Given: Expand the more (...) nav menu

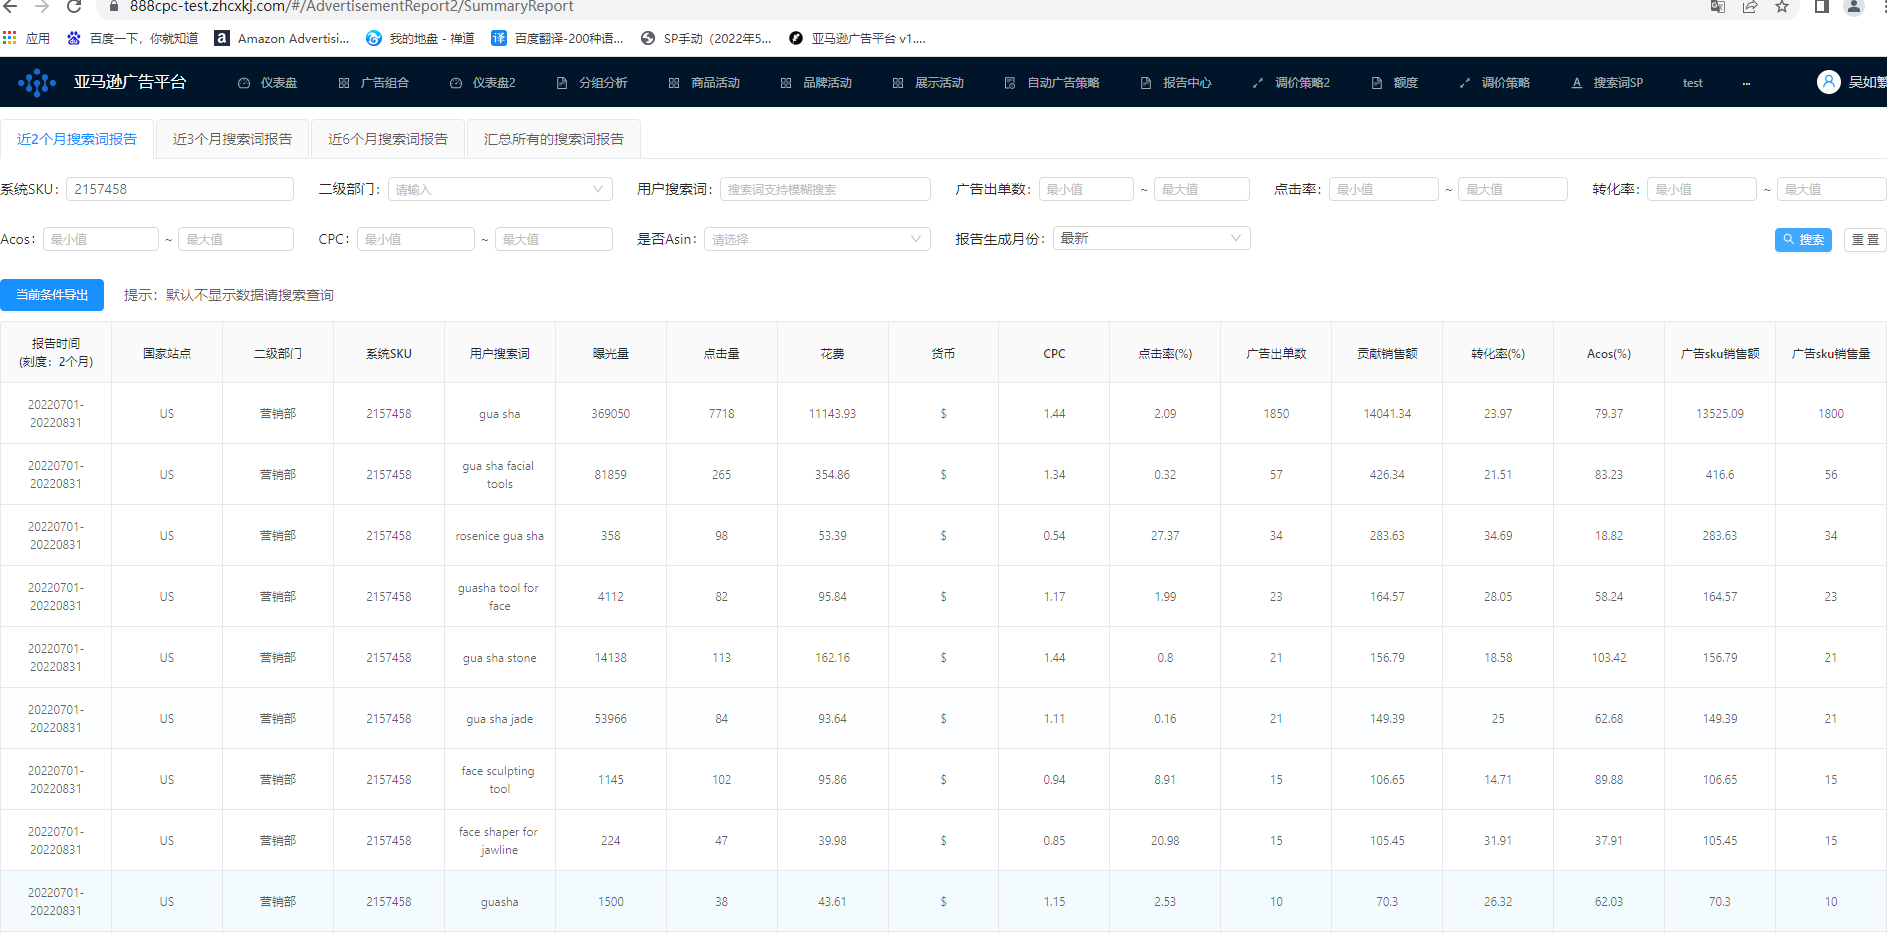Looking at the screenshot, I should [1746, 83].
